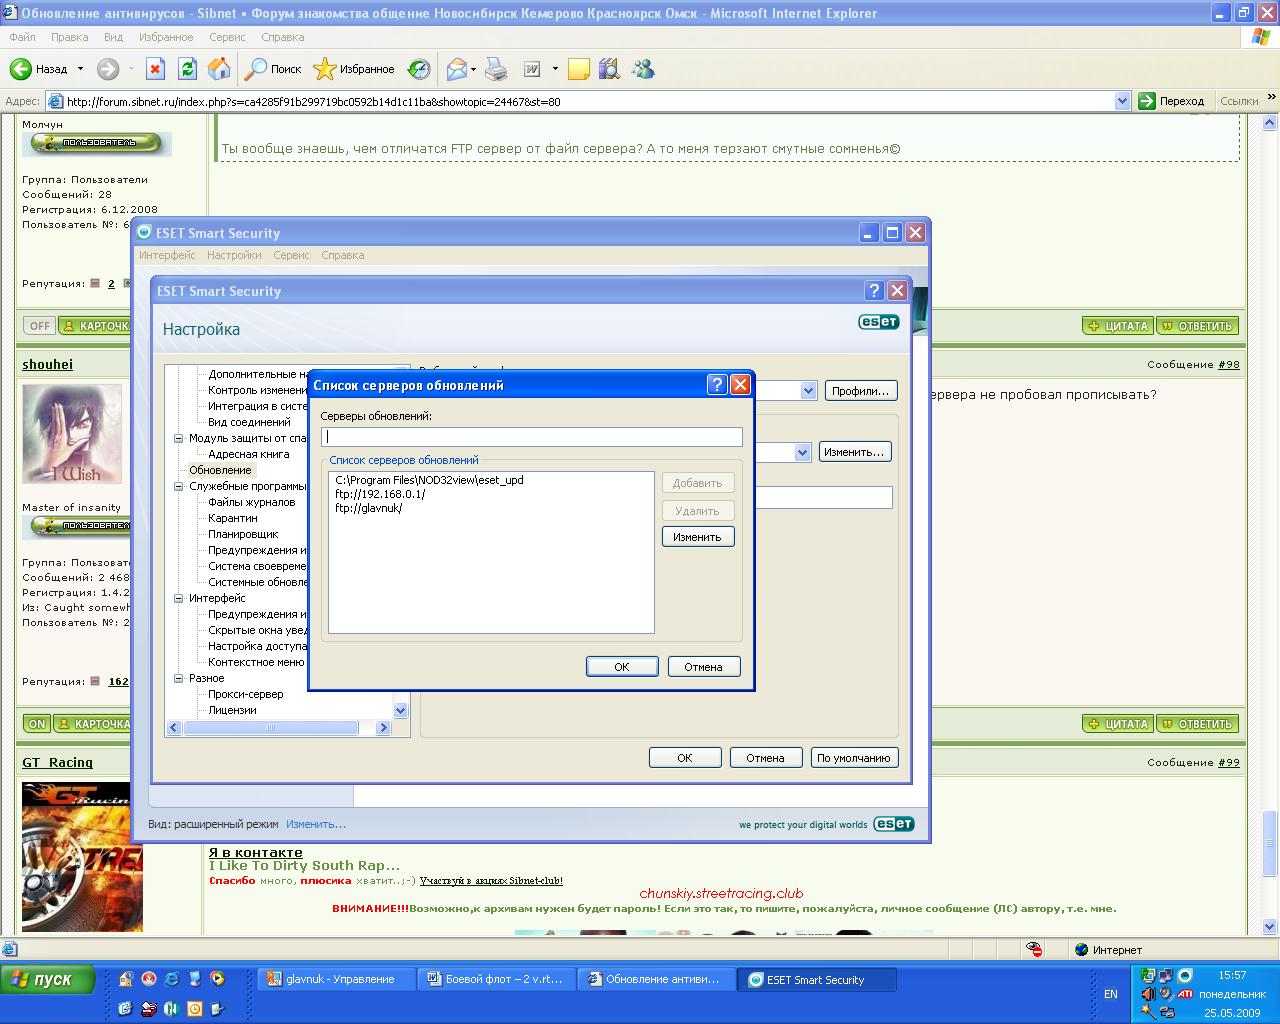Open the Сервис menu in IE menu bar

tap(227, 37)
